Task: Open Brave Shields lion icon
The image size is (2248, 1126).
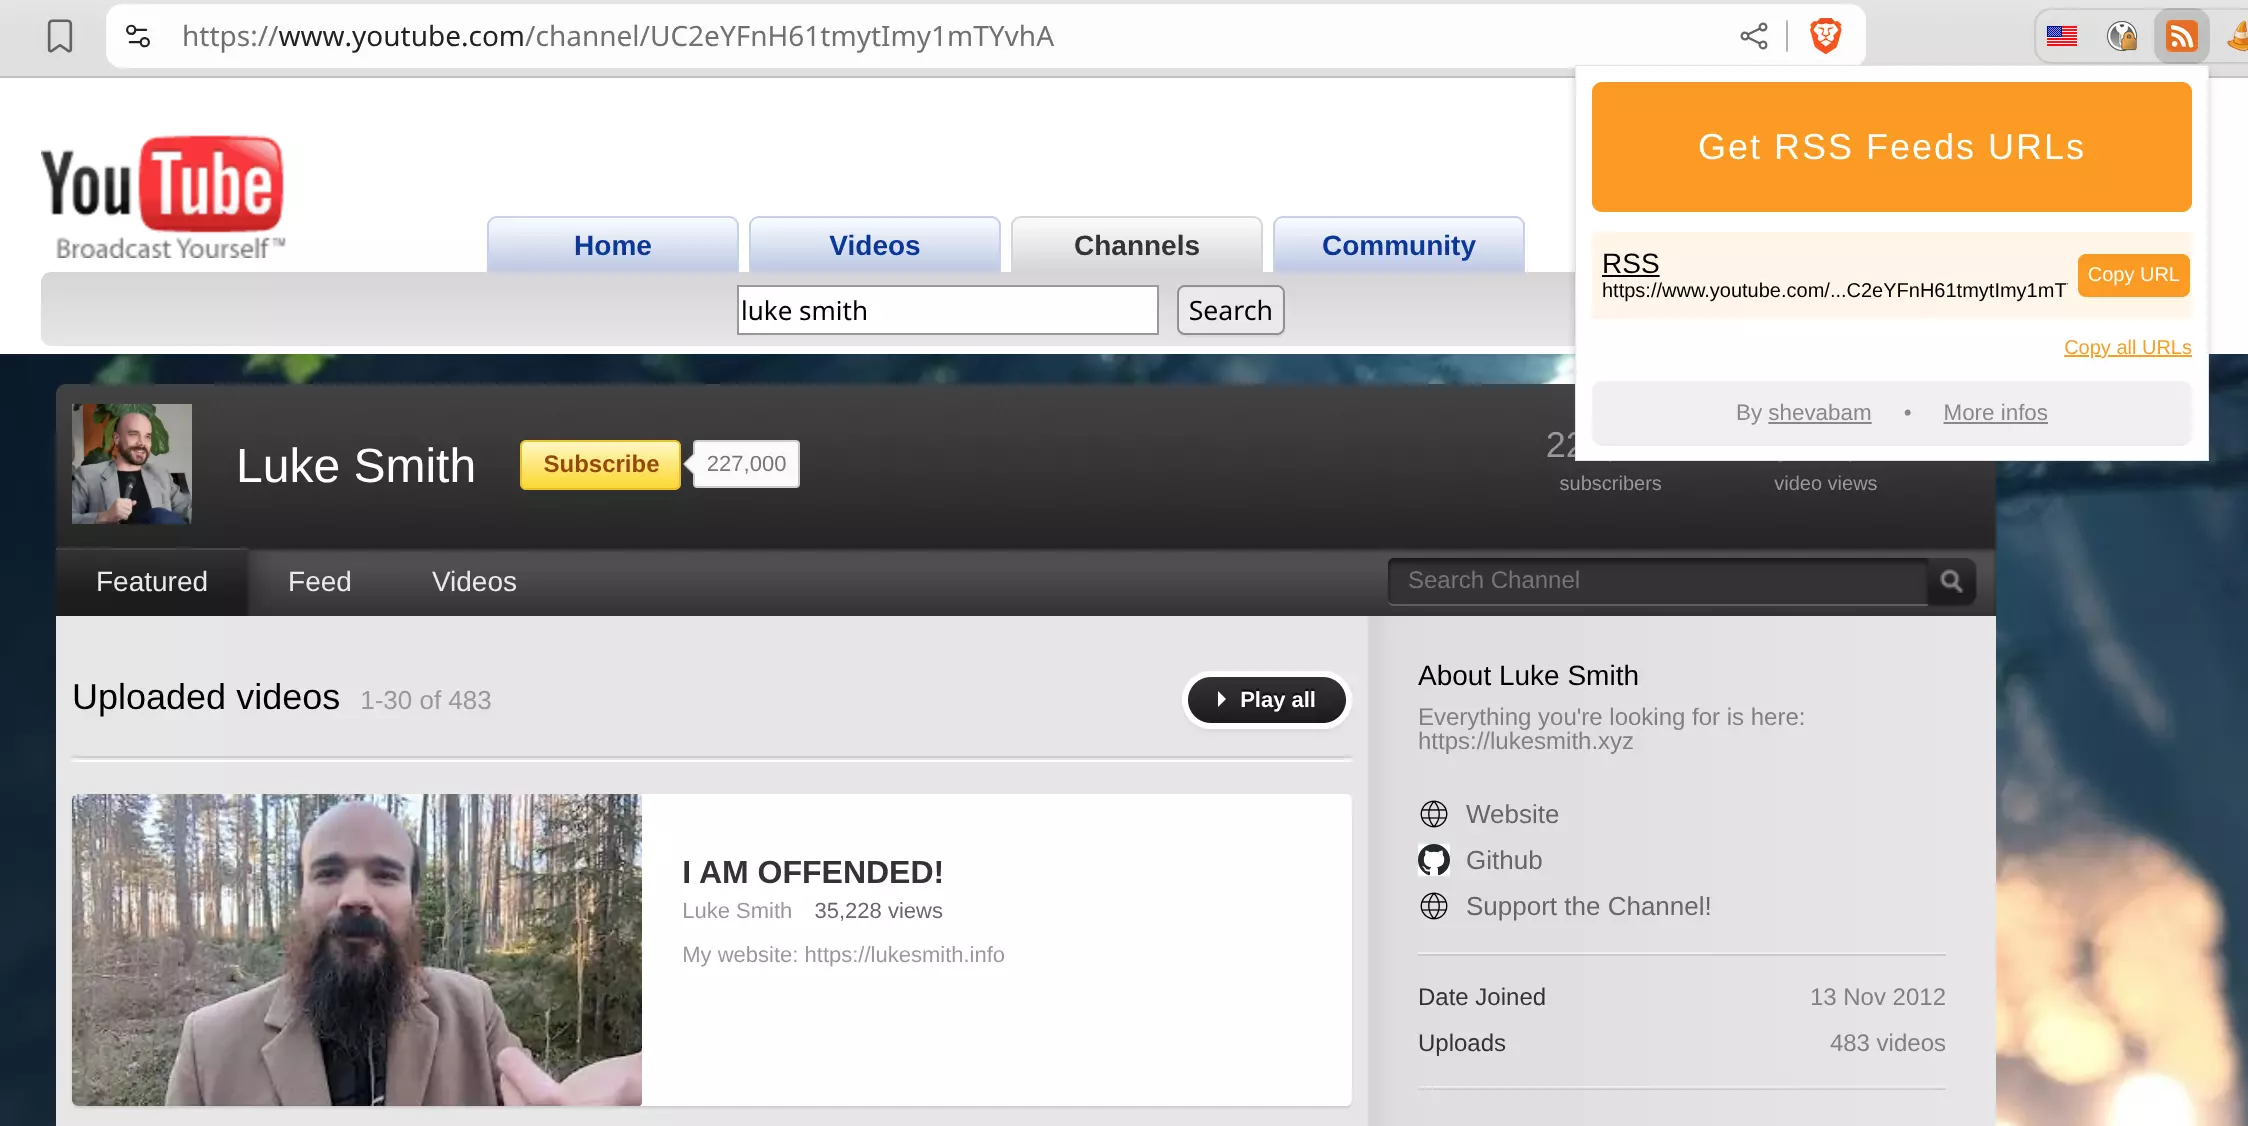Action: tap(1825, 37)
